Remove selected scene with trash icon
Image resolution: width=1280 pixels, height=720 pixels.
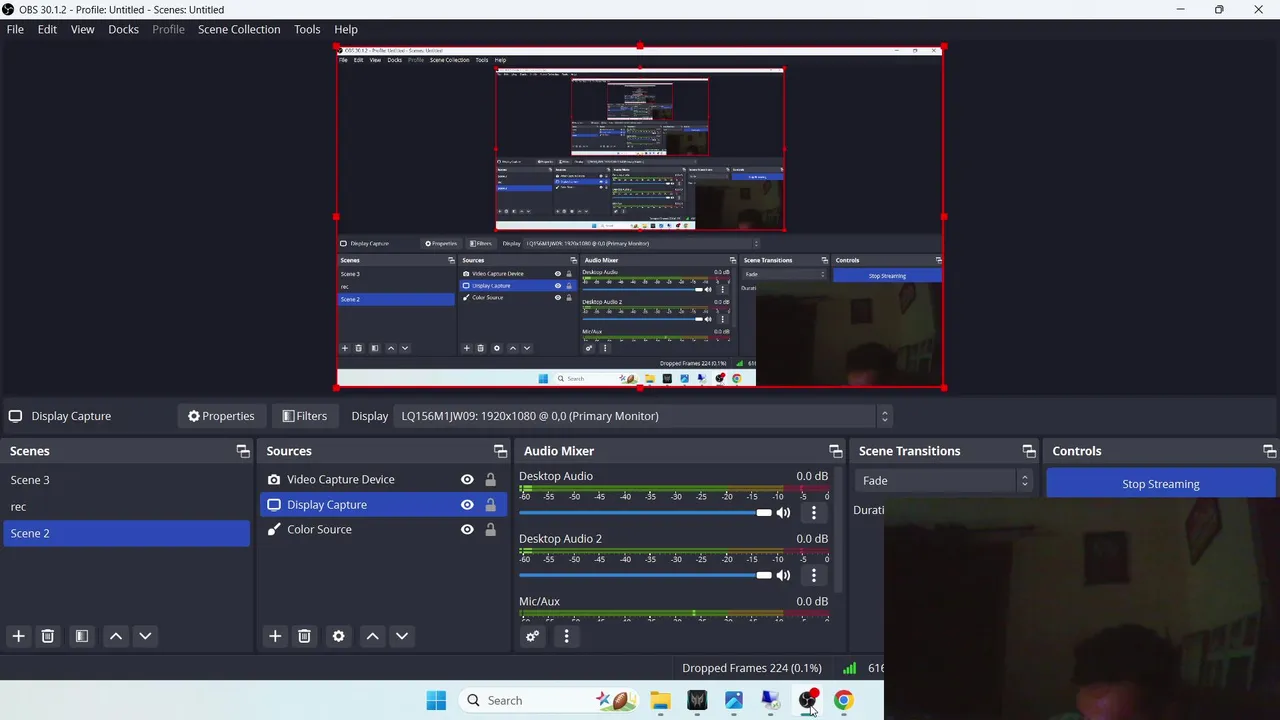click(x=47, y=636)
